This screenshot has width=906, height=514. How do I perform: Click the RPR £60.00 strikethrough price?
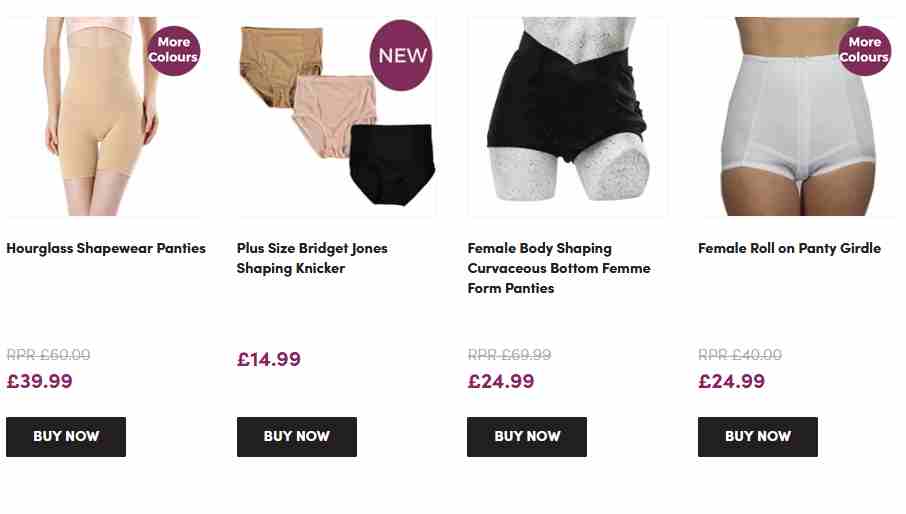[x=48, y=355]
